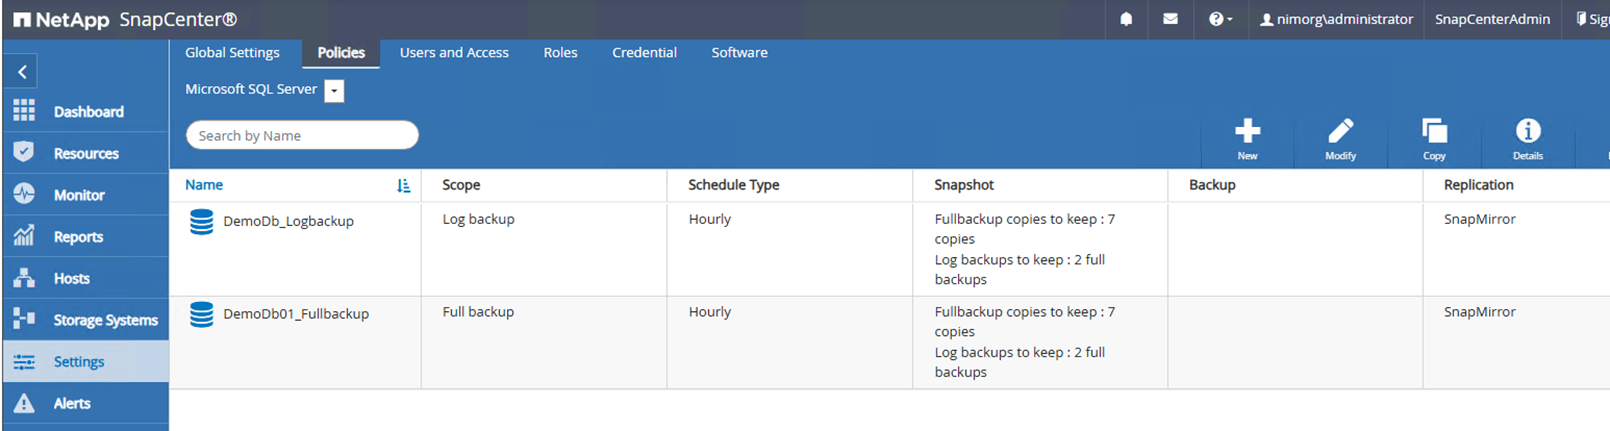
Task: Click snapshot retention text for DemoDb01_Fullbackup
Action: [x=1024, y=342]
